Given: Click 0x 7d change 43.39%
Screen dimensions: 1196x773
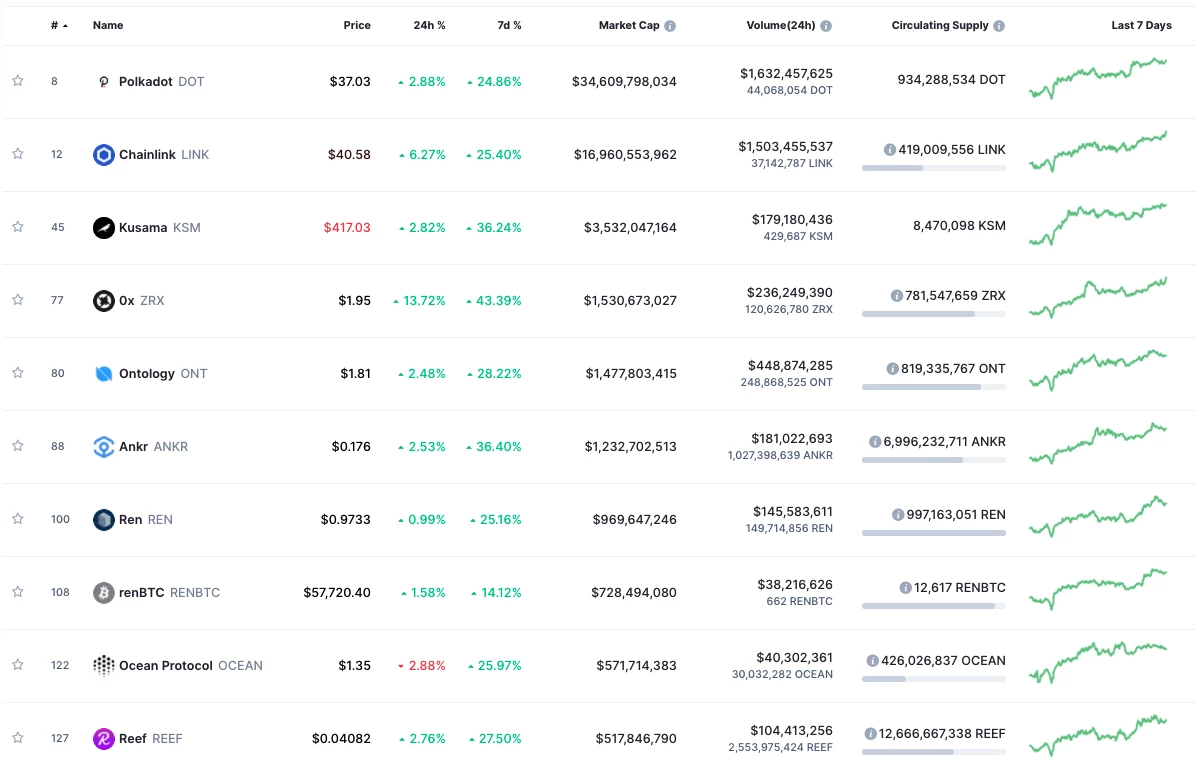Looking at the screenshot, I should point(494,301).
